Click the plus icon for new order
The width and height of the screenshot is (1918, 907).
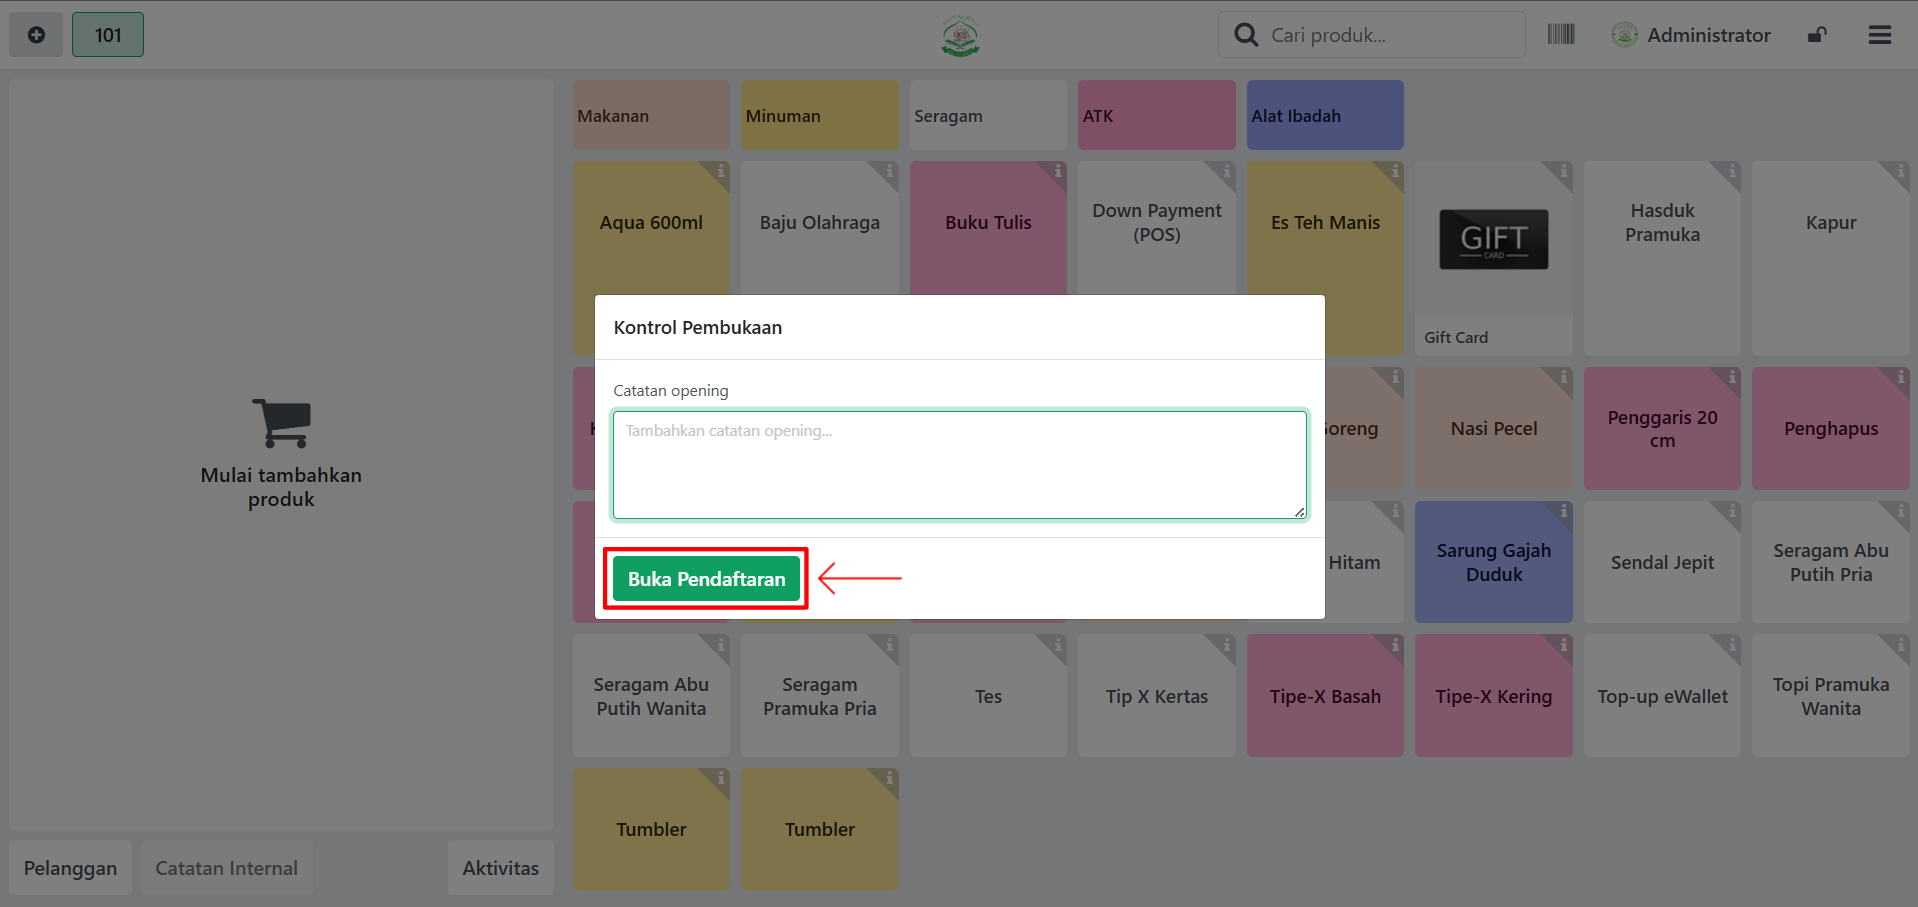point(36,35)
